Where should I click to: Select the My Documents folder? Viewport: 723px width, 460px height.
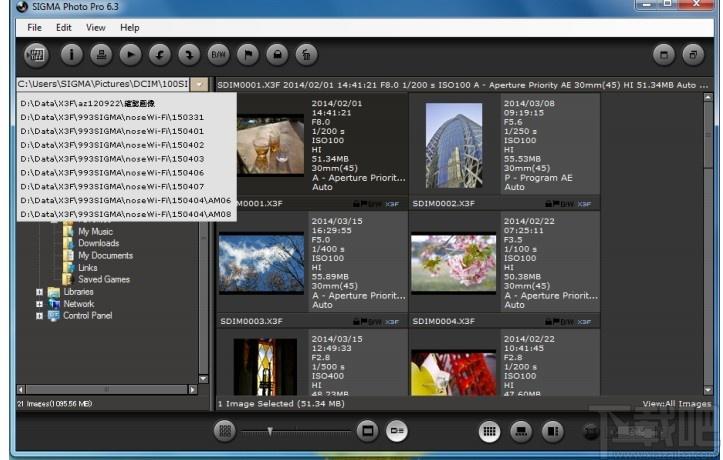[105, 255]
